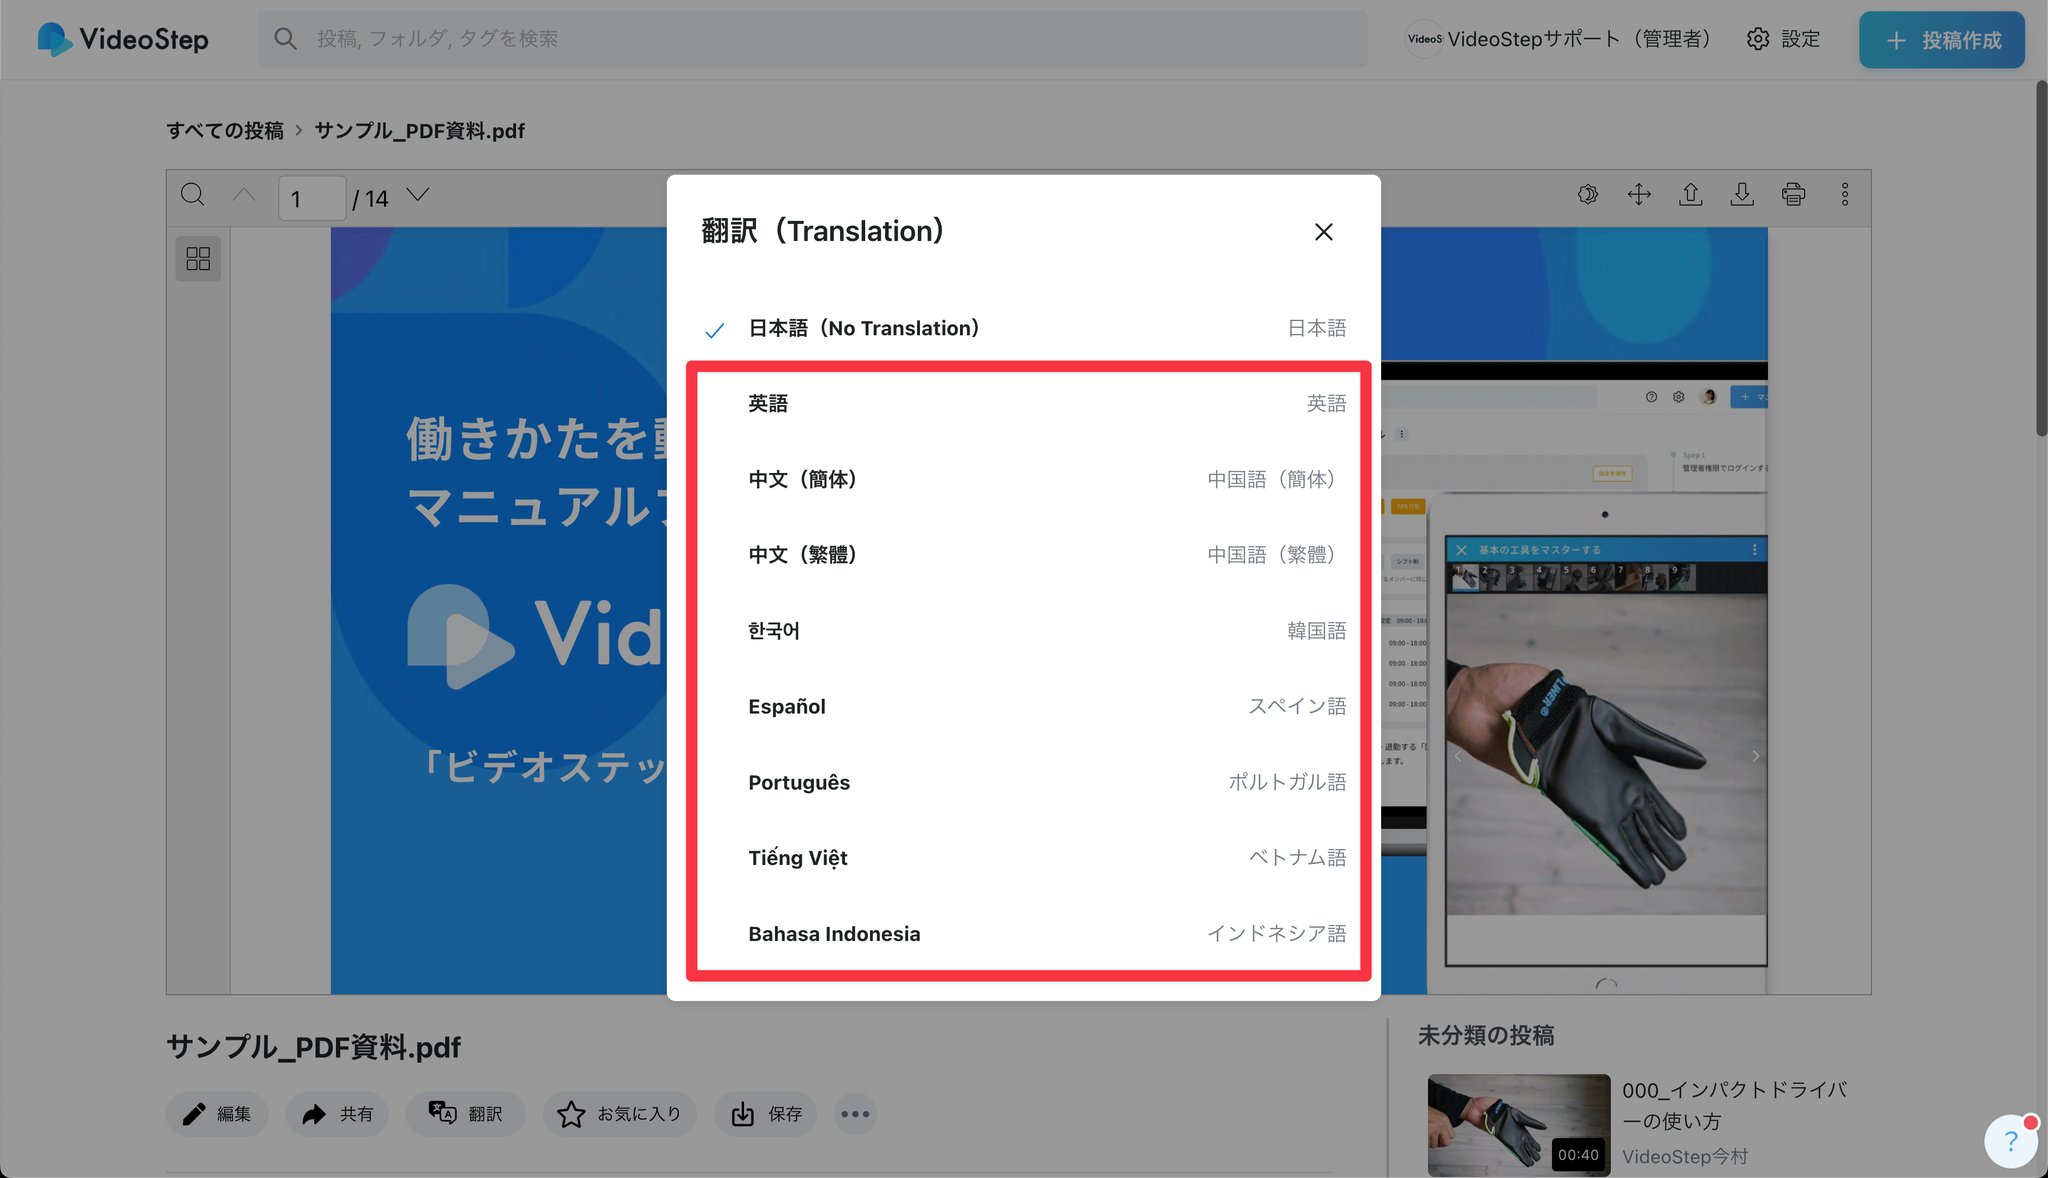Go to next page with down chevron

418,195
